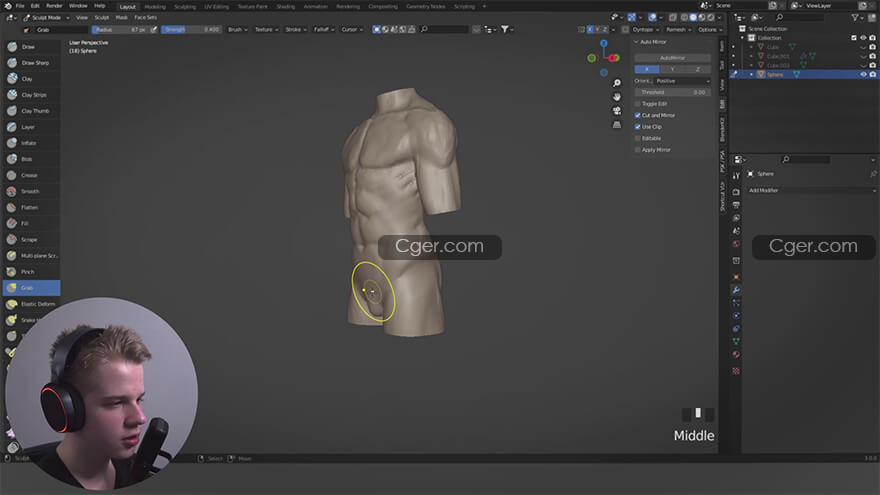The image size is (880, 495).
Task: Enable the Toggle Edit checkbox
Action: [638, 104]
